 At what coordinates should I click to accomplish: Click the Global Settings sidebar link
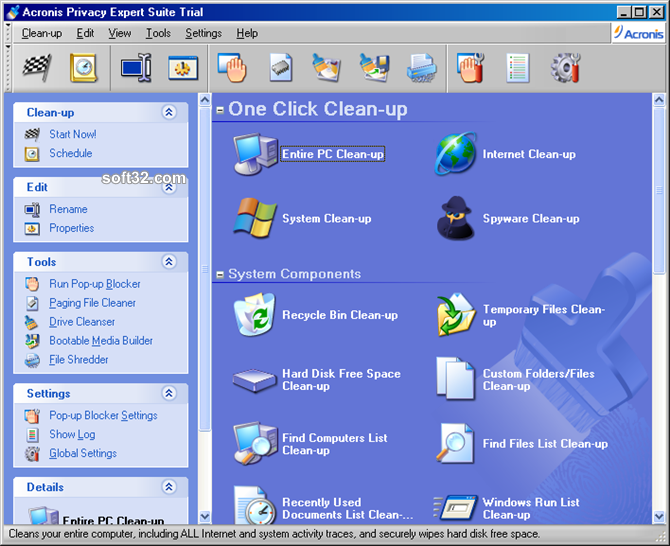[x=83, y=453]
